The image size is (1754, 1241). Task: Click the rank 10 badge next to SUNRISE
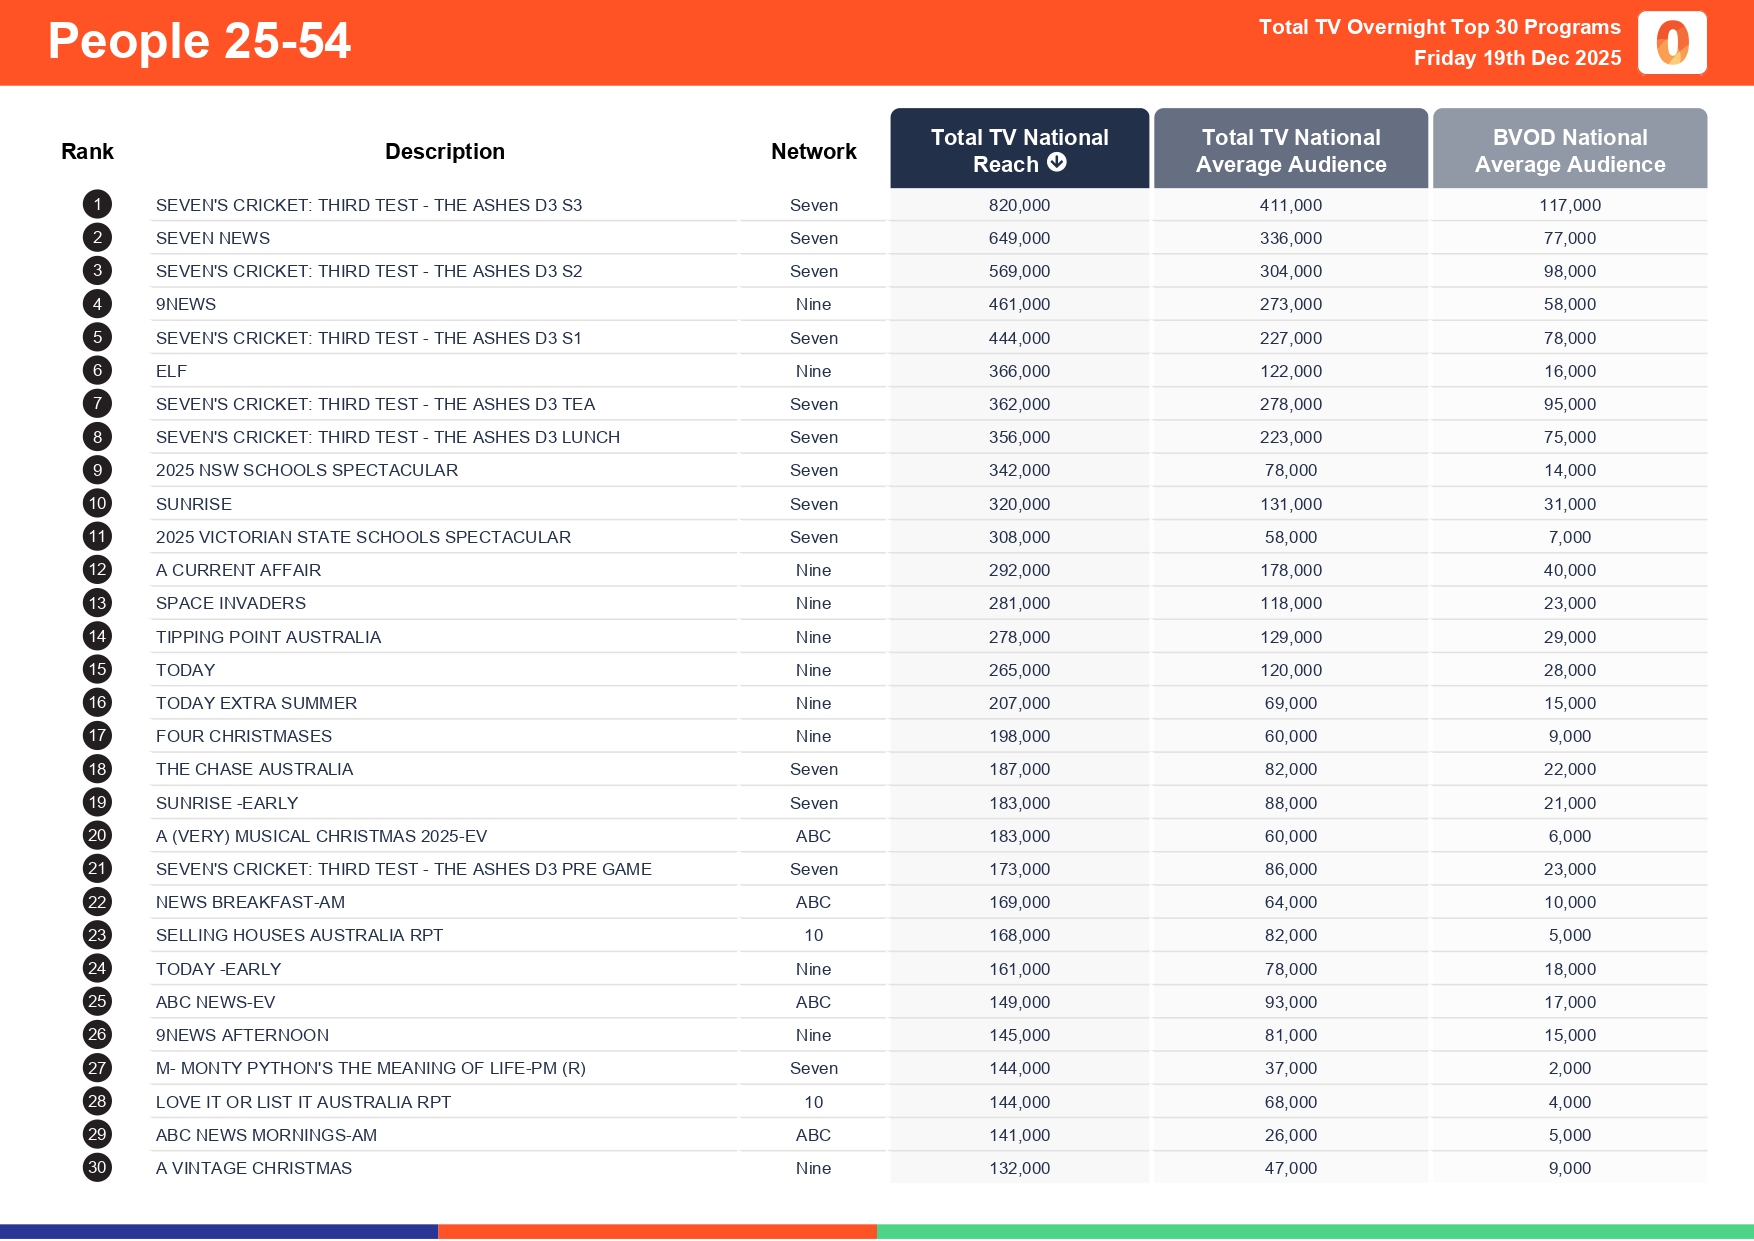pos(96,503)
